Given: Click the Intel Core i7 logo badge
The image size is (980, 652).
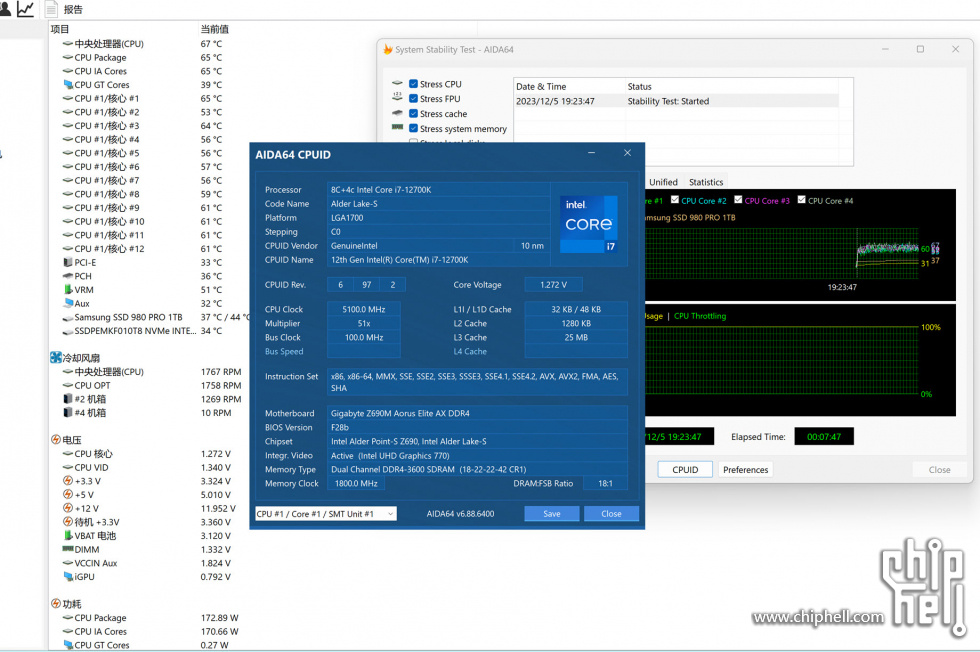Looking at the screenshot, I should click(589, 224).
